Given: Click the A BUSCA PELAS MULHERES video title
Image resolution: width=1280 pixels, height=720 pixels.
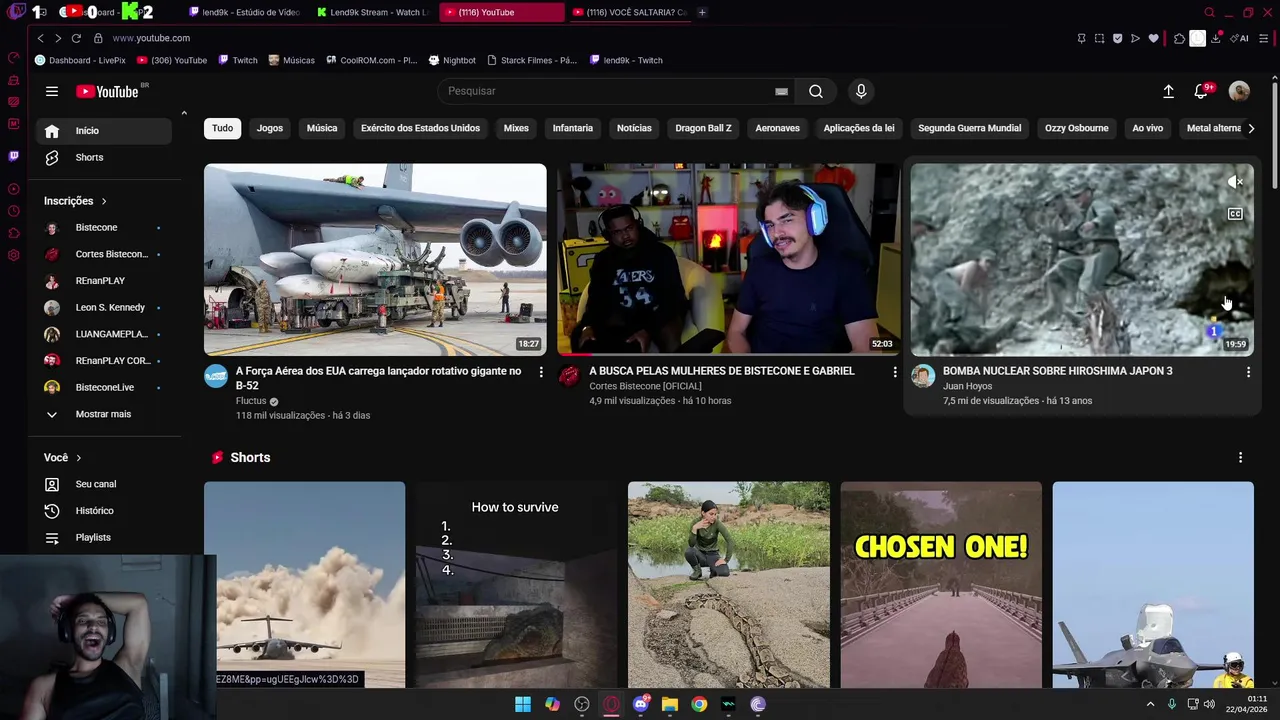Looking at the screenshot, I should [722, 371].
